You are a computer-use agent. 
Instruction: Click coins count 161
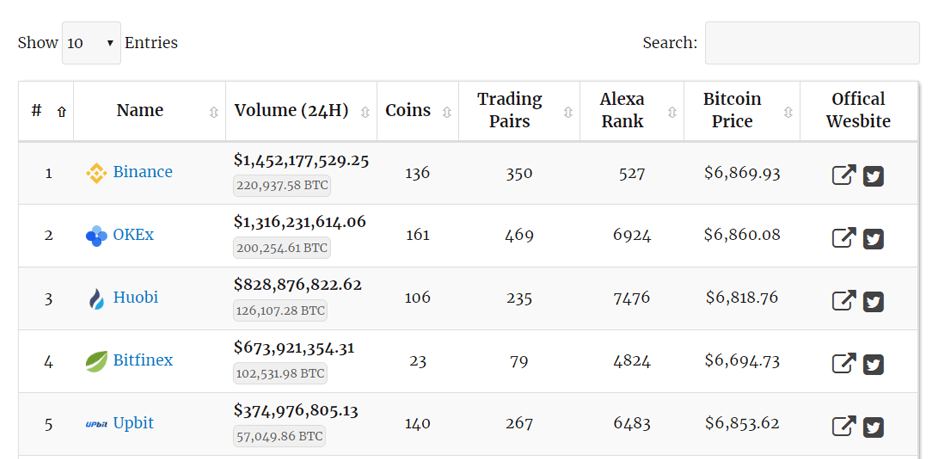[417, 235]
